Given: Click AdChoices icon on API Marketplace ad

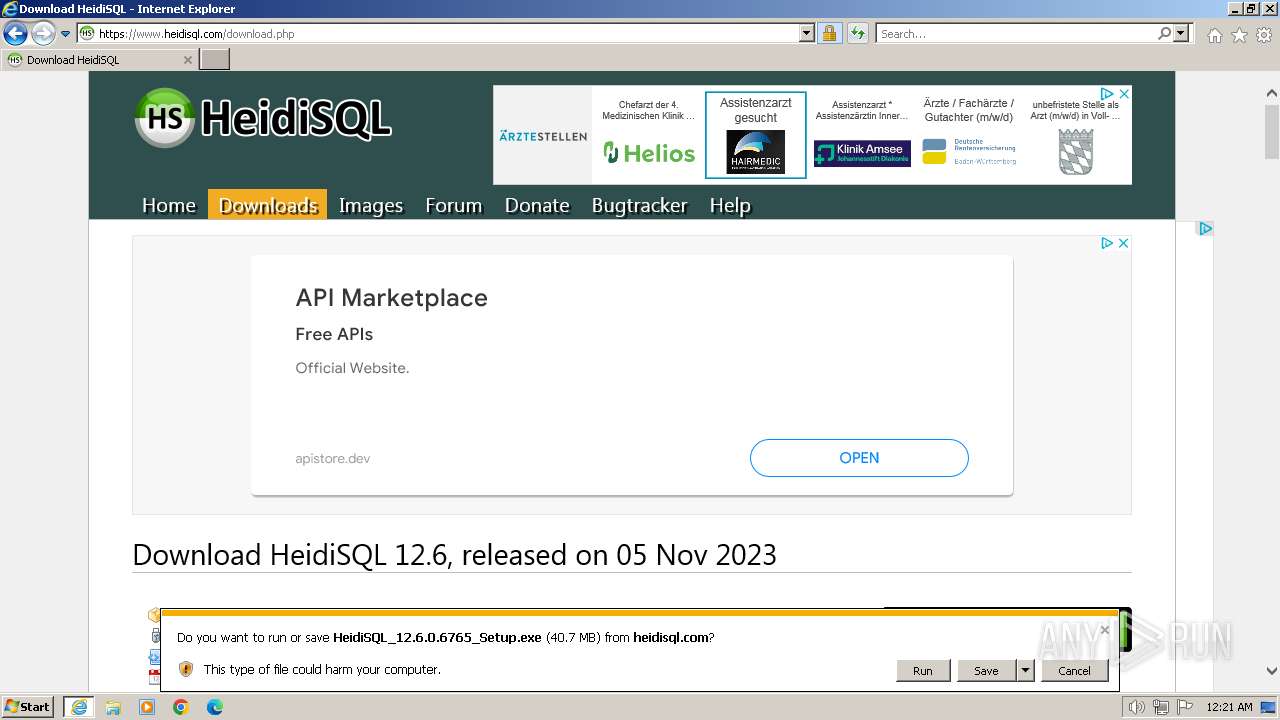Looking at the screenshot, I should coord(1107,243).
